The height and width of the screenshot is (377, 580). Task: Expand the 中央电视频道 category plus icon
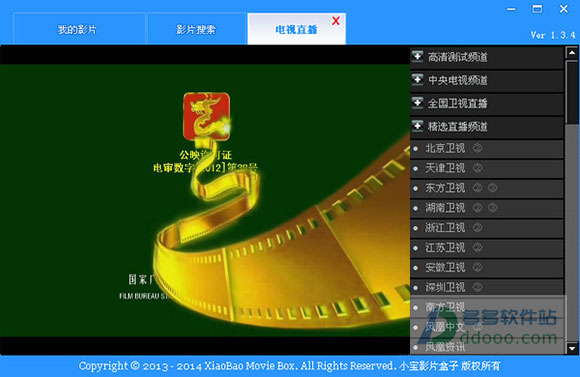pos(418,80)
